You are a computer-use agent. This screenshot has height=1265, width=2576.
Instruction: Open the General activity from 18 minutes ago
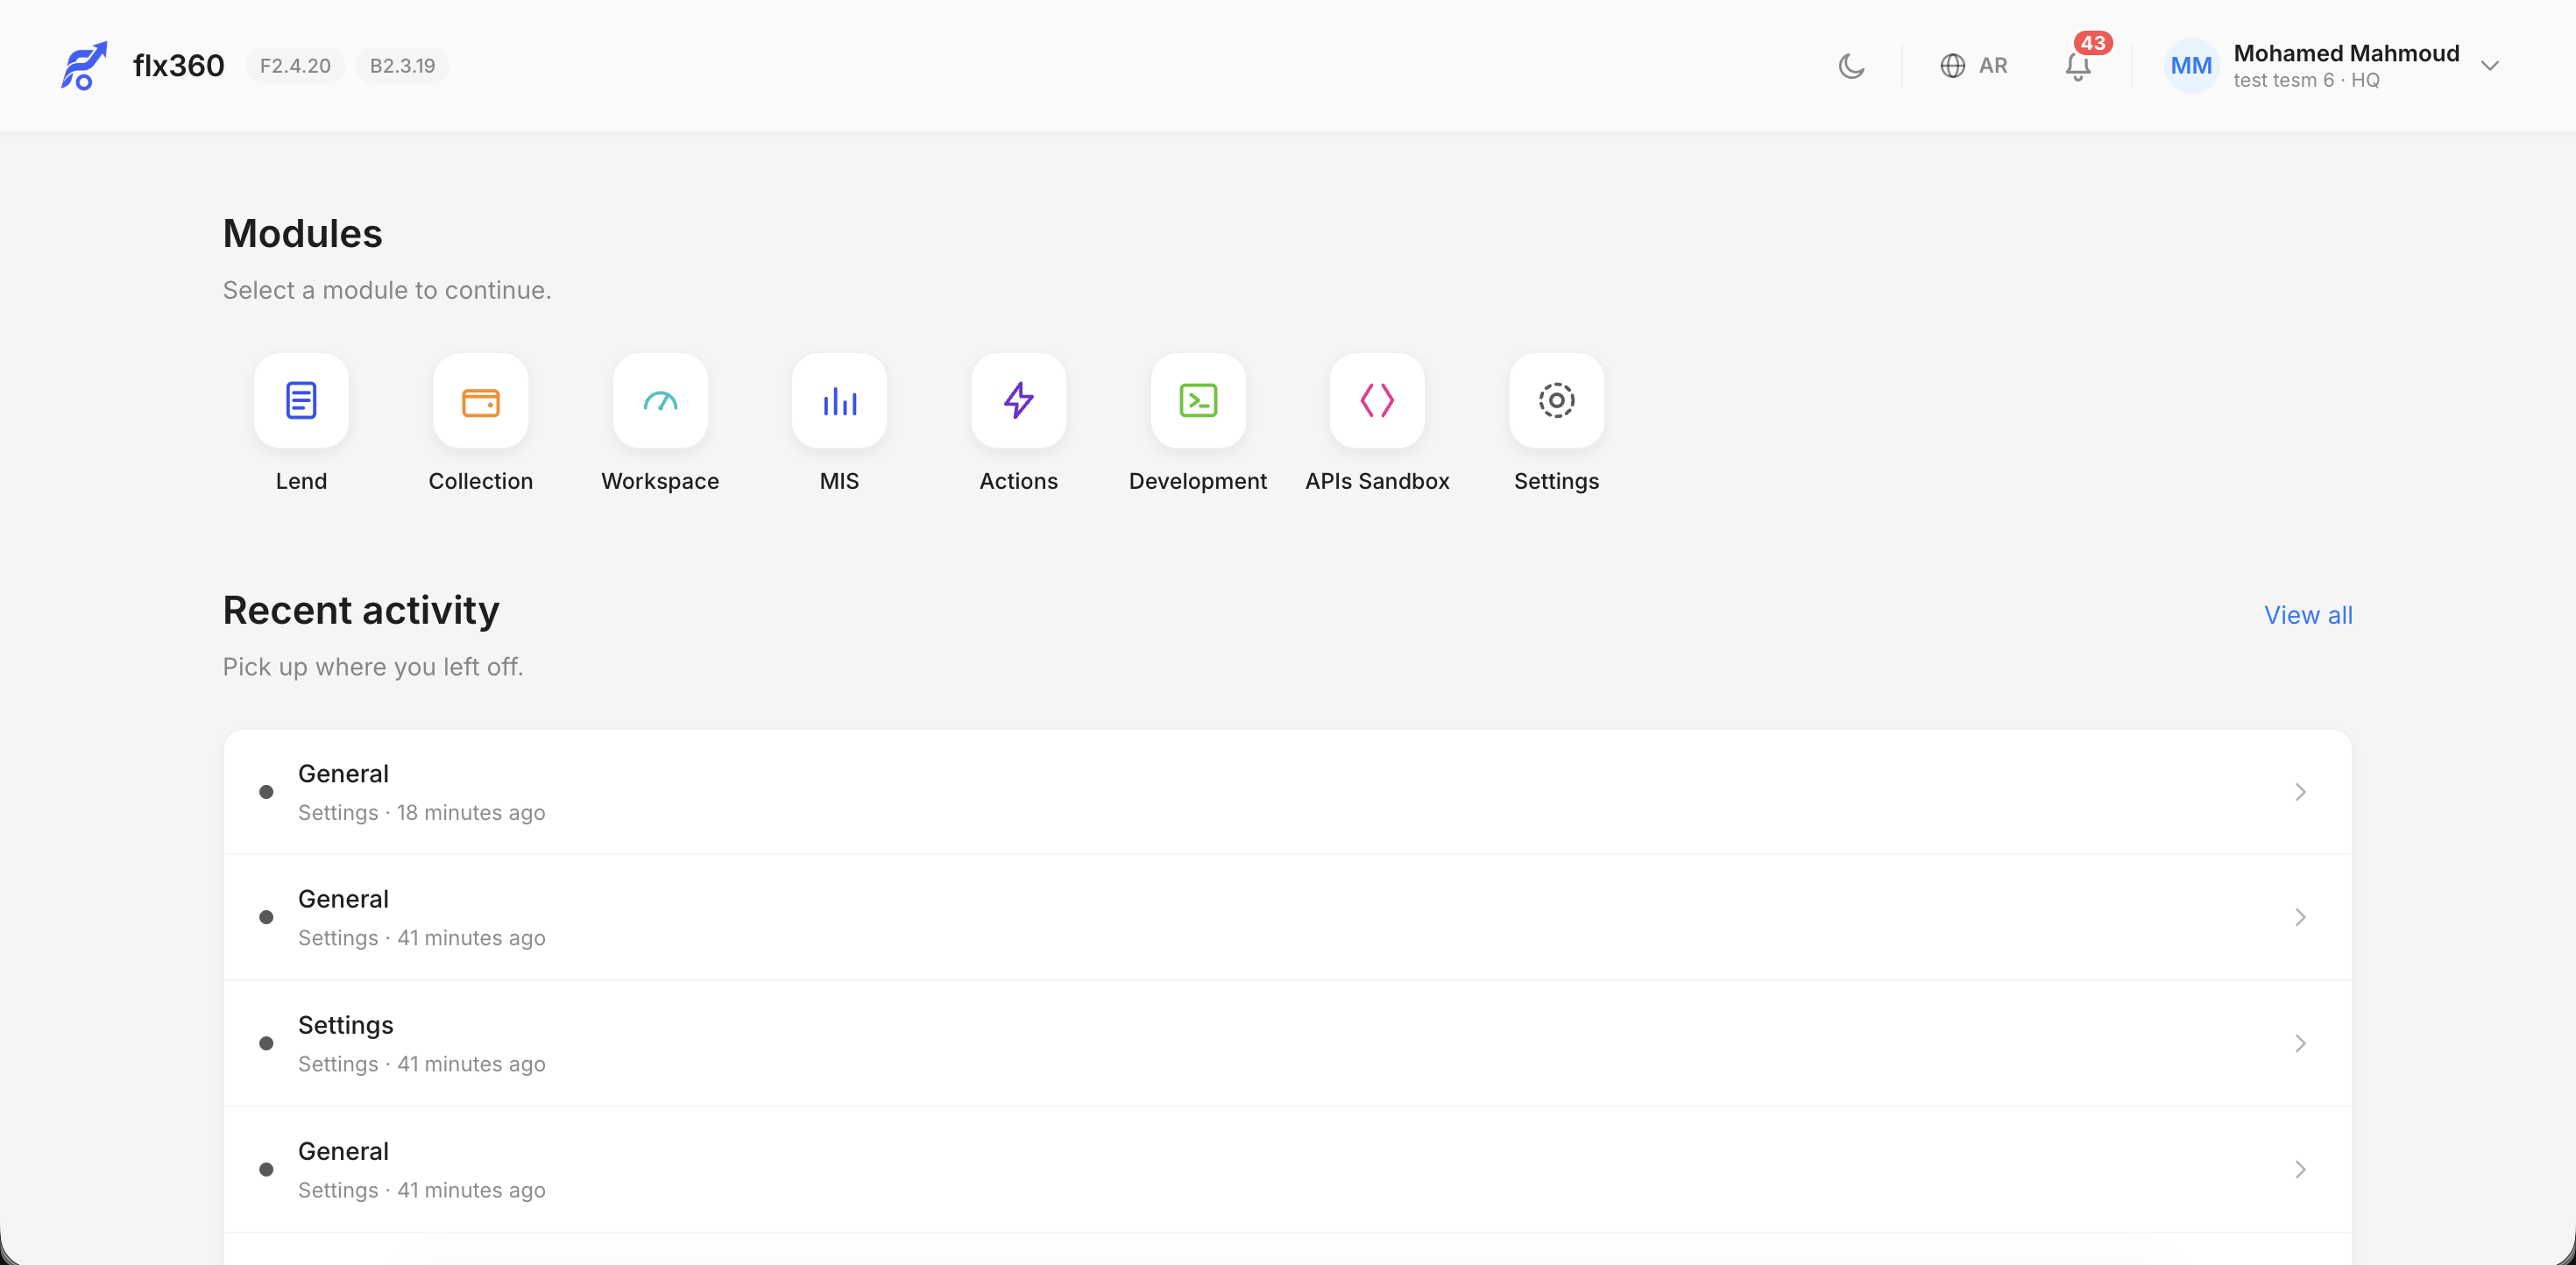[1288, 792]
